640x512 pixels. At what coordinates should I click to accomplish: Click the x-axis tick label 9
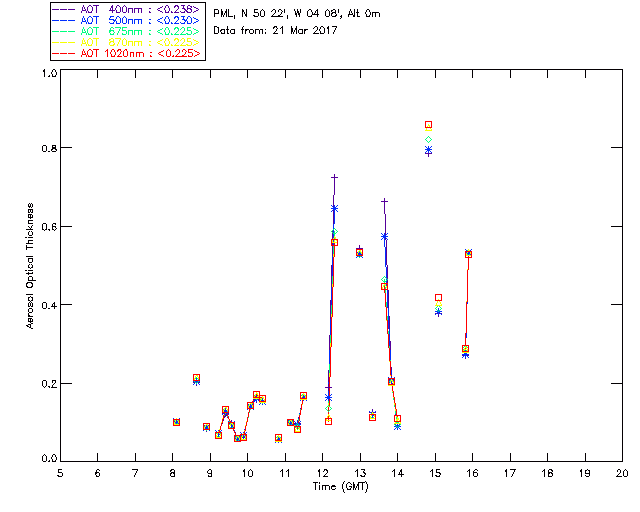(210, 473)
